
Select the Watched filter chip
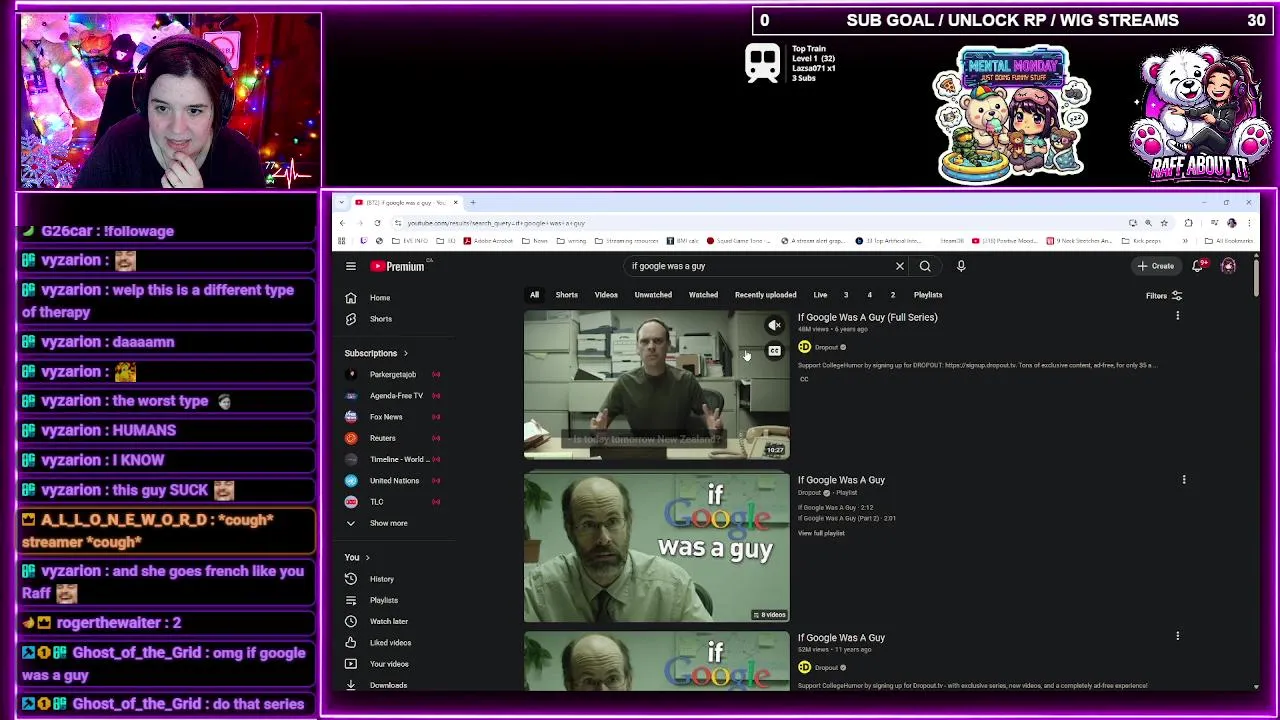703,295
